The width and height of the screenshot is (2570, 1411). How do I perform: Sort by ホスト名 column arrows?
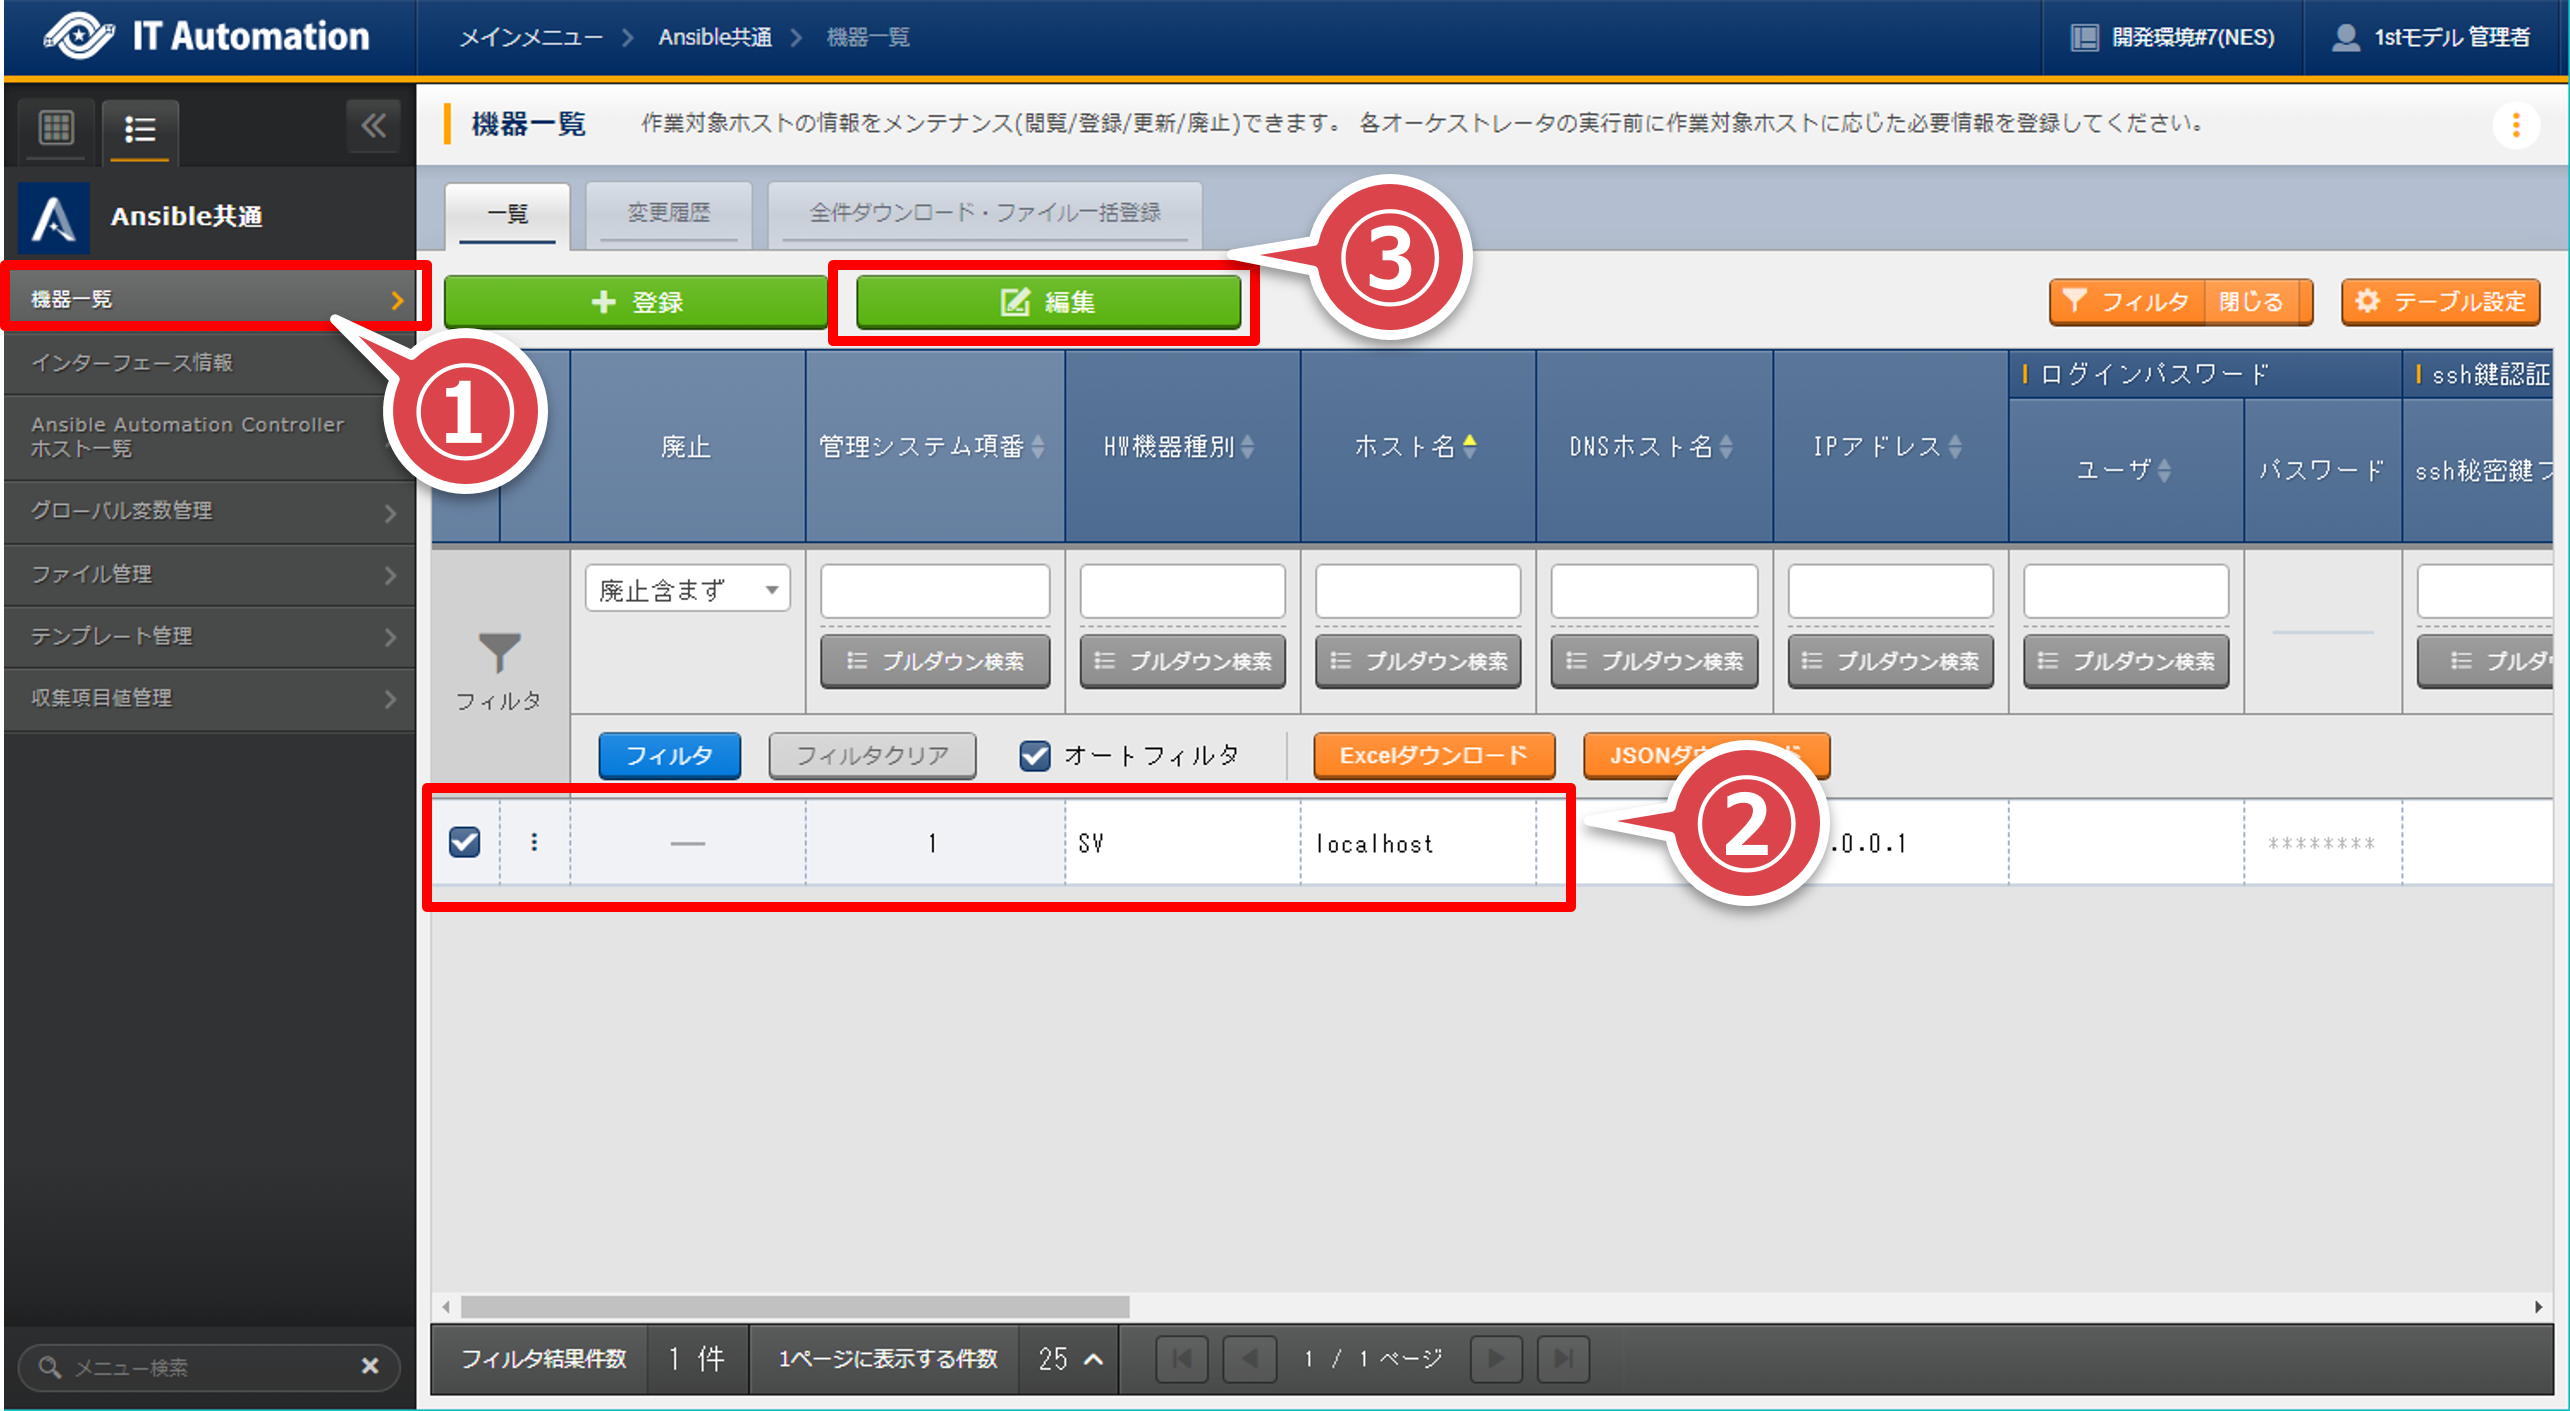click(x=1469, y=446)
